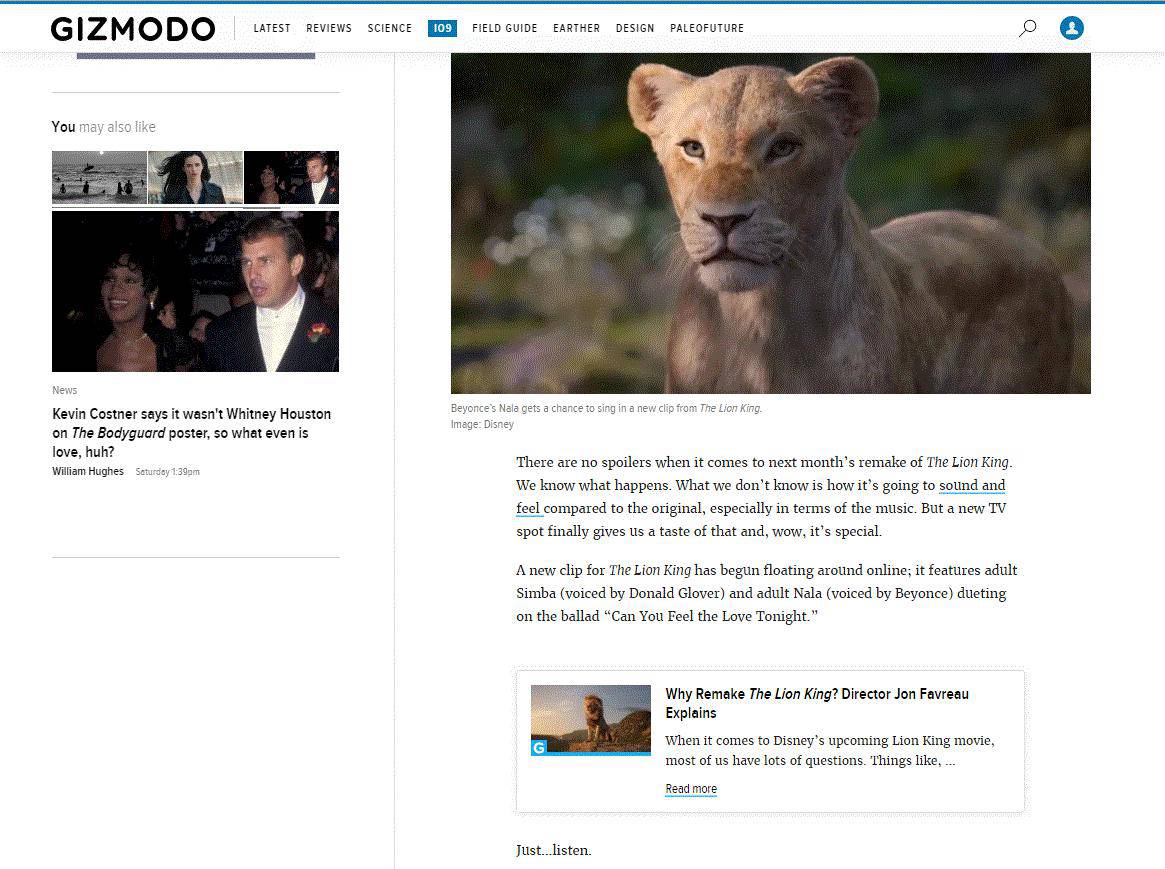Click the Beyonce's Nala image caption

[606, 409]
